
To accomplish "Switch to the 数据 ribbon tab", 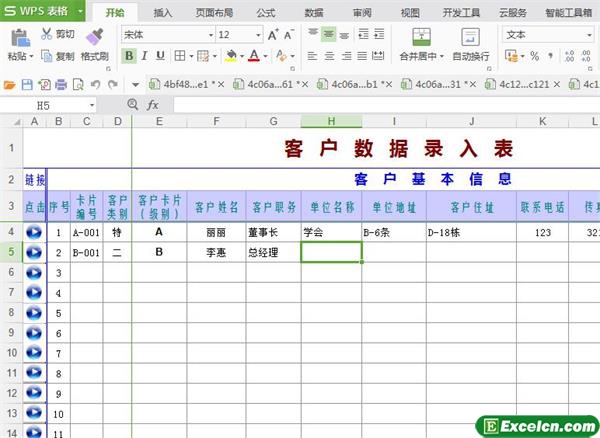I will tap(314, 13).
